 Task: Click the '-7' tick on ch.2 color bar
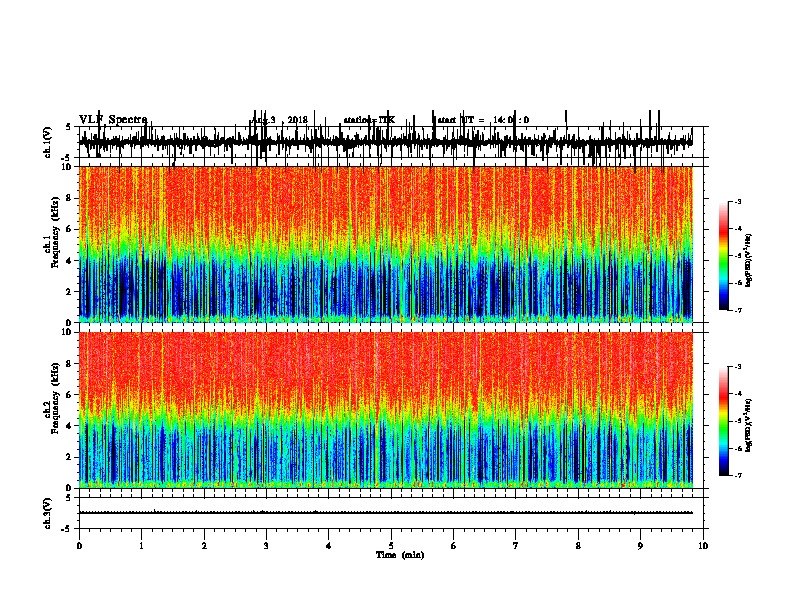737,475
